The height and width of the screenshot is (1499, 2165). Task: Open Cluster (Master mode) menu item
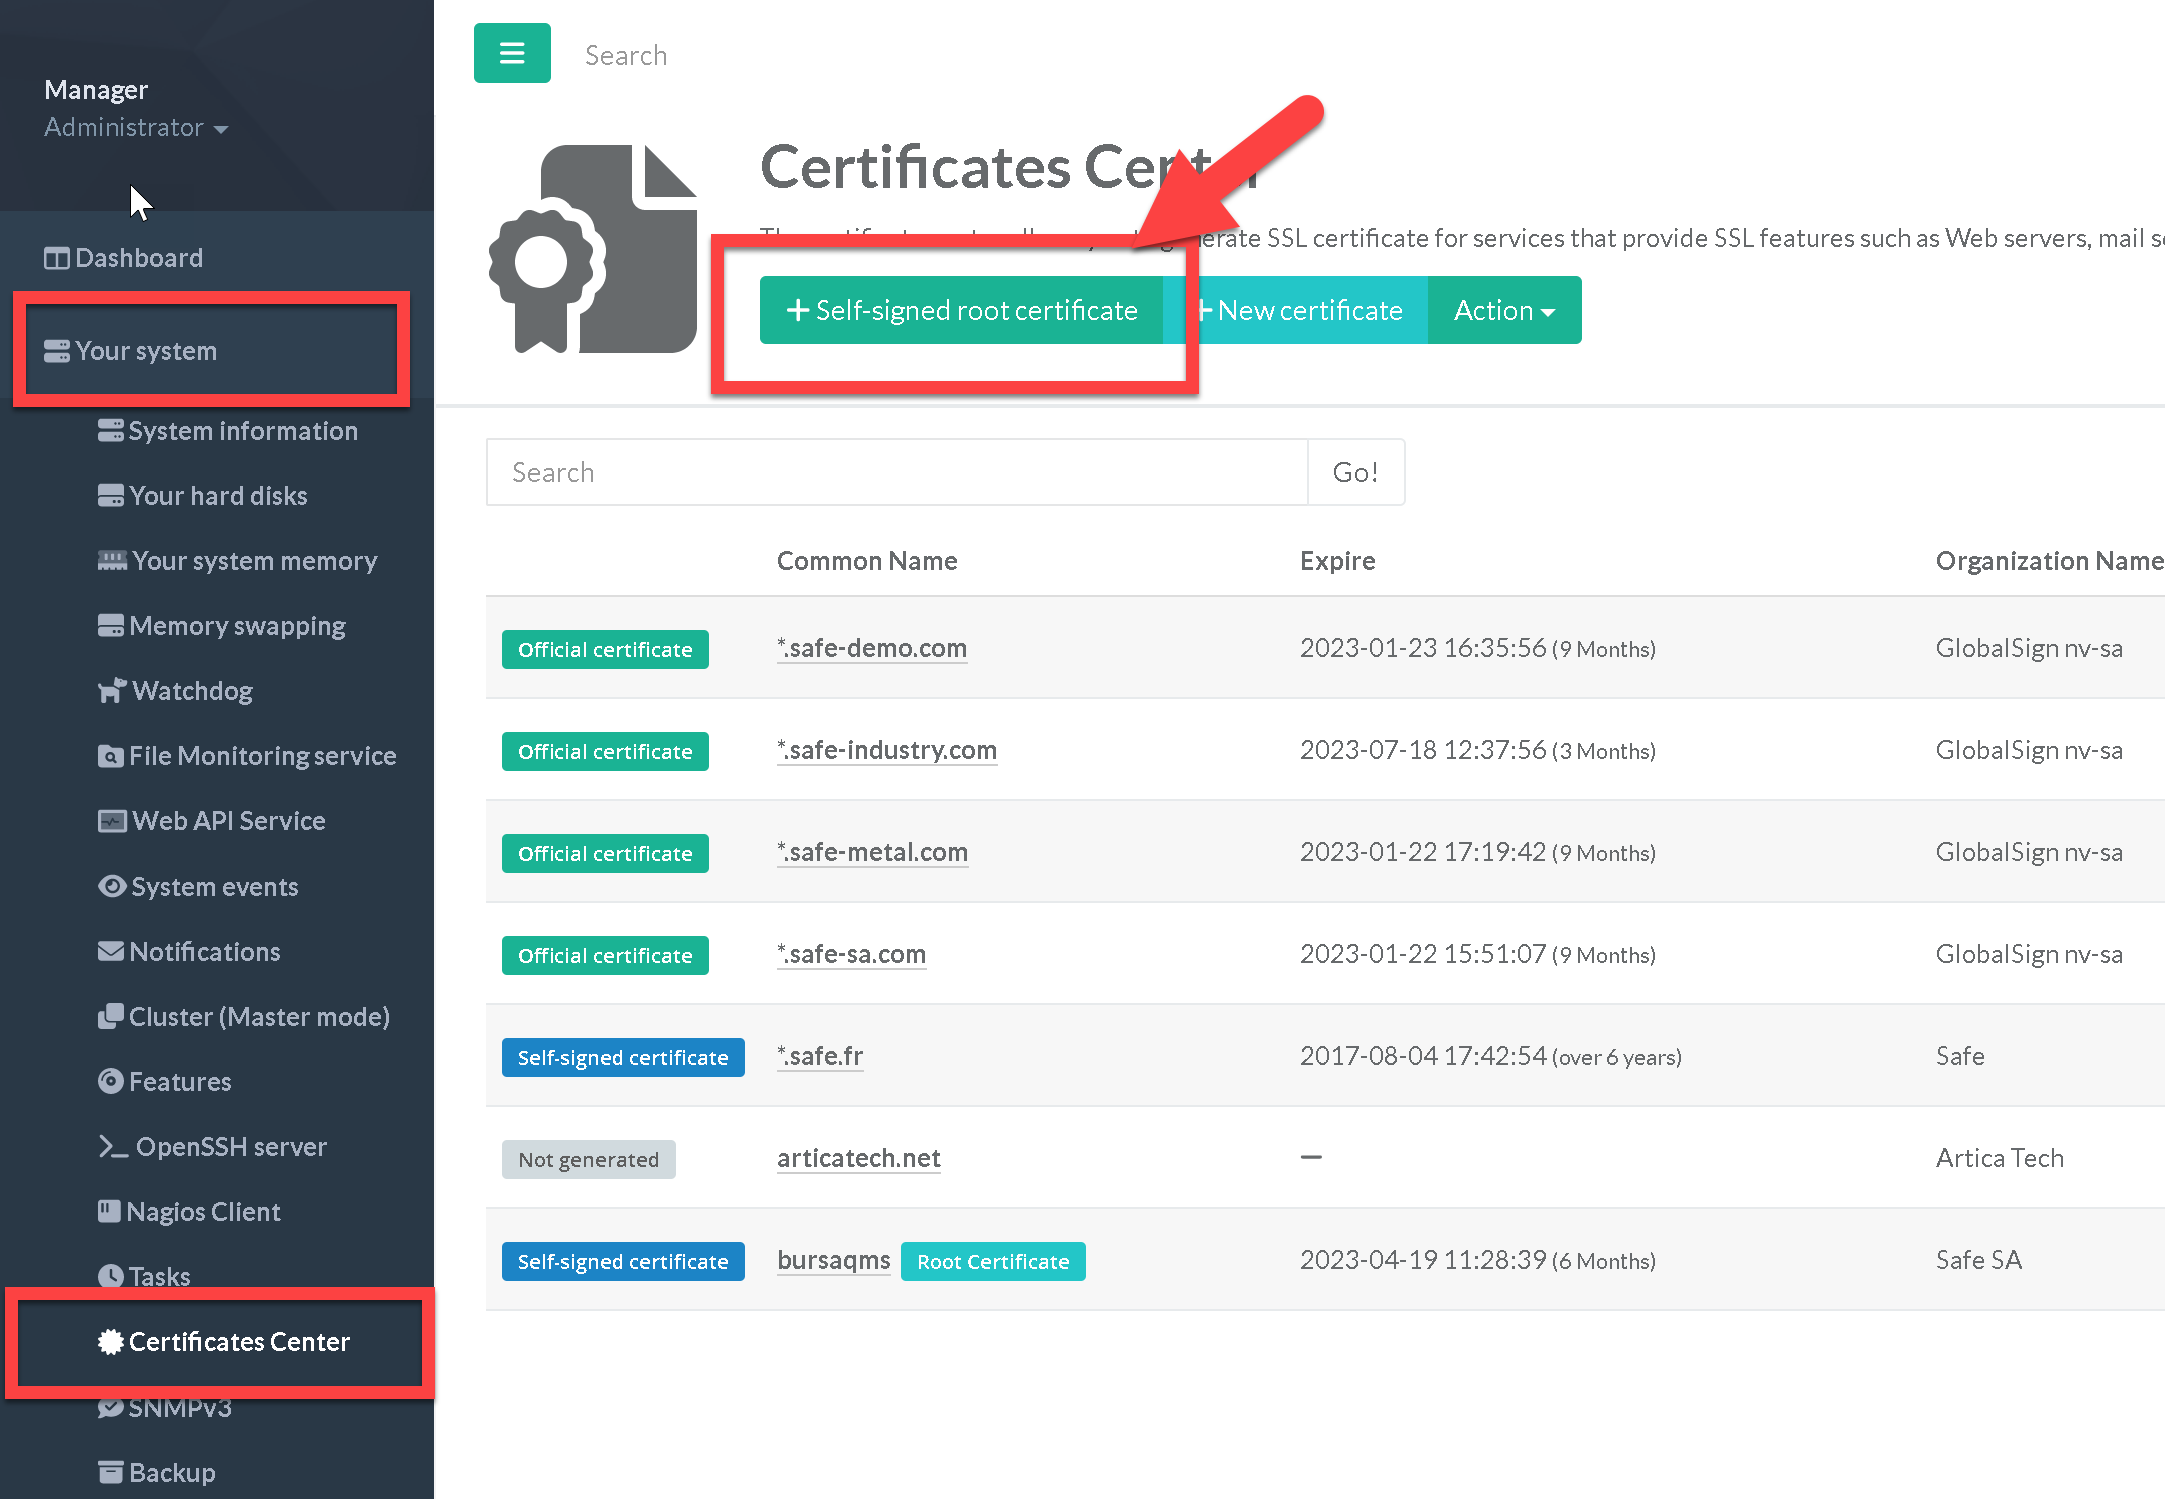[258, 1016]
